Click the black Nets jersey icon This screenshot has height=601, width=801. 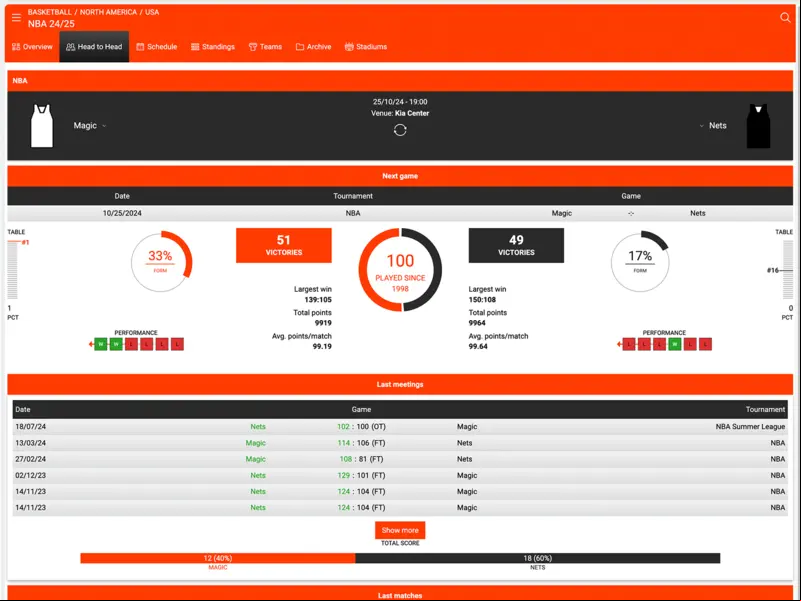(759, 126)
